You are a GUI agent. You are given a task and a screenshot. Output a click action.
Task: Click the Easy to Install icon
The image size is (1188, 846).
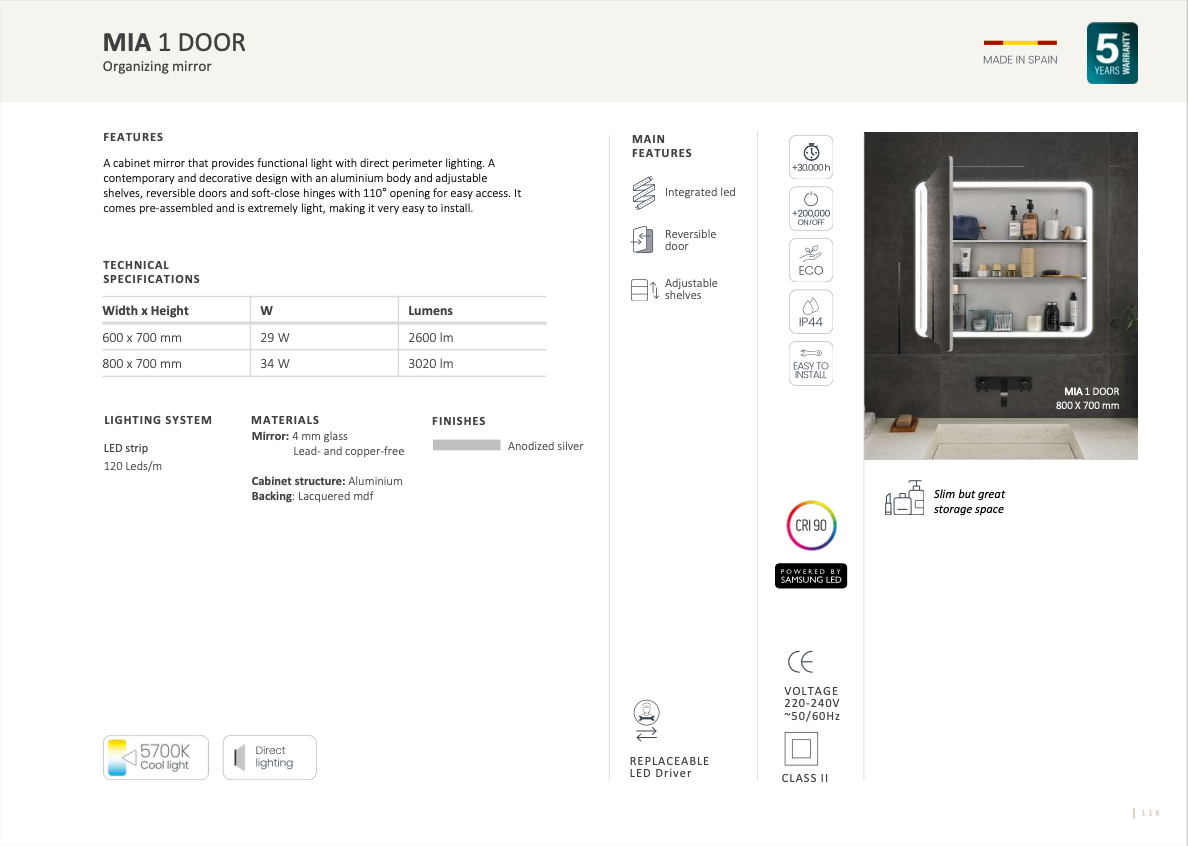tap(811, 363)
